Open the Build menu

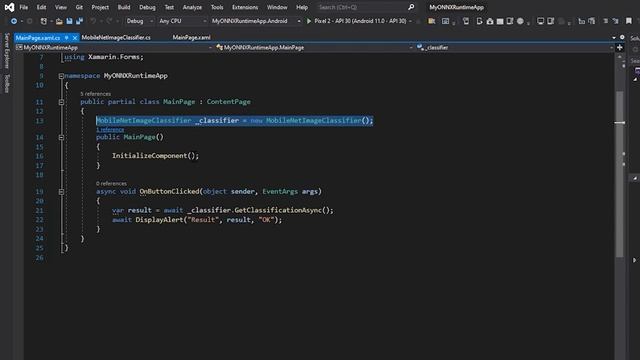pos(124,7)
